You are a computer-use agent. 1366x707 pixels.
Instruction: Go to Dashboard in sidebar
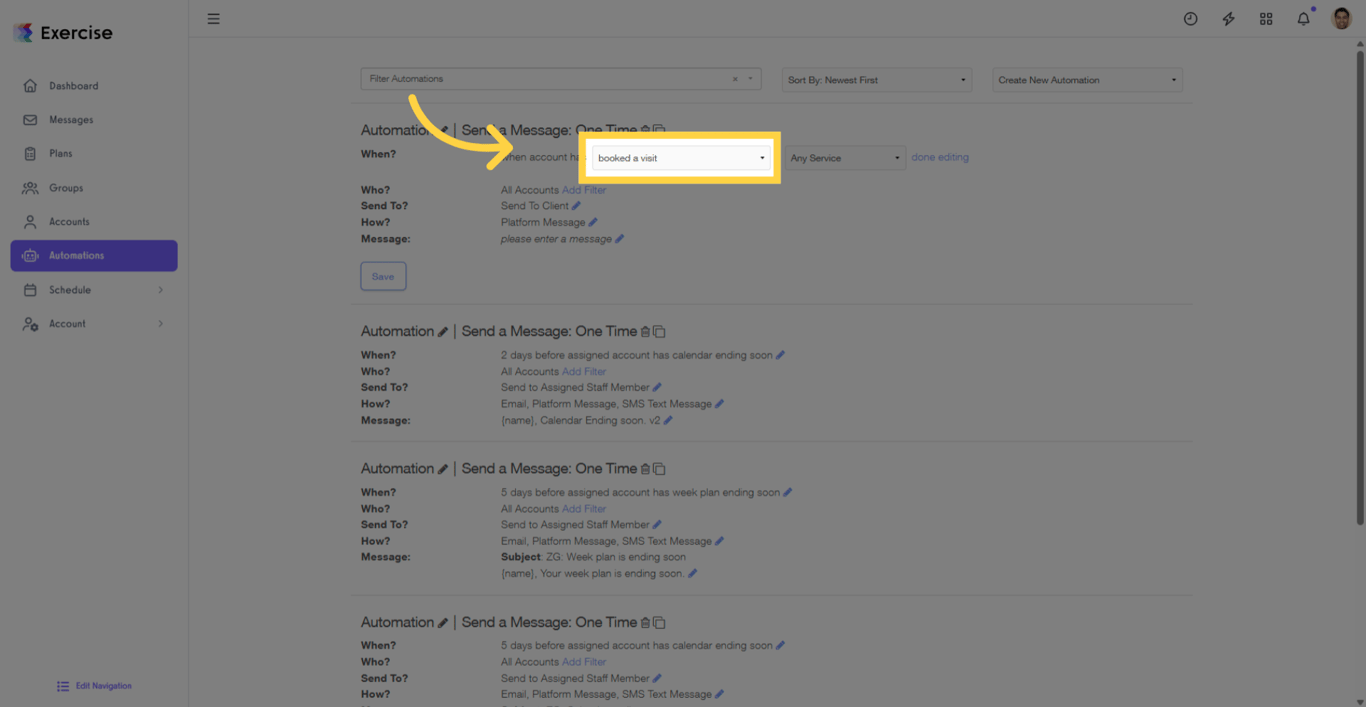[73, 86]
